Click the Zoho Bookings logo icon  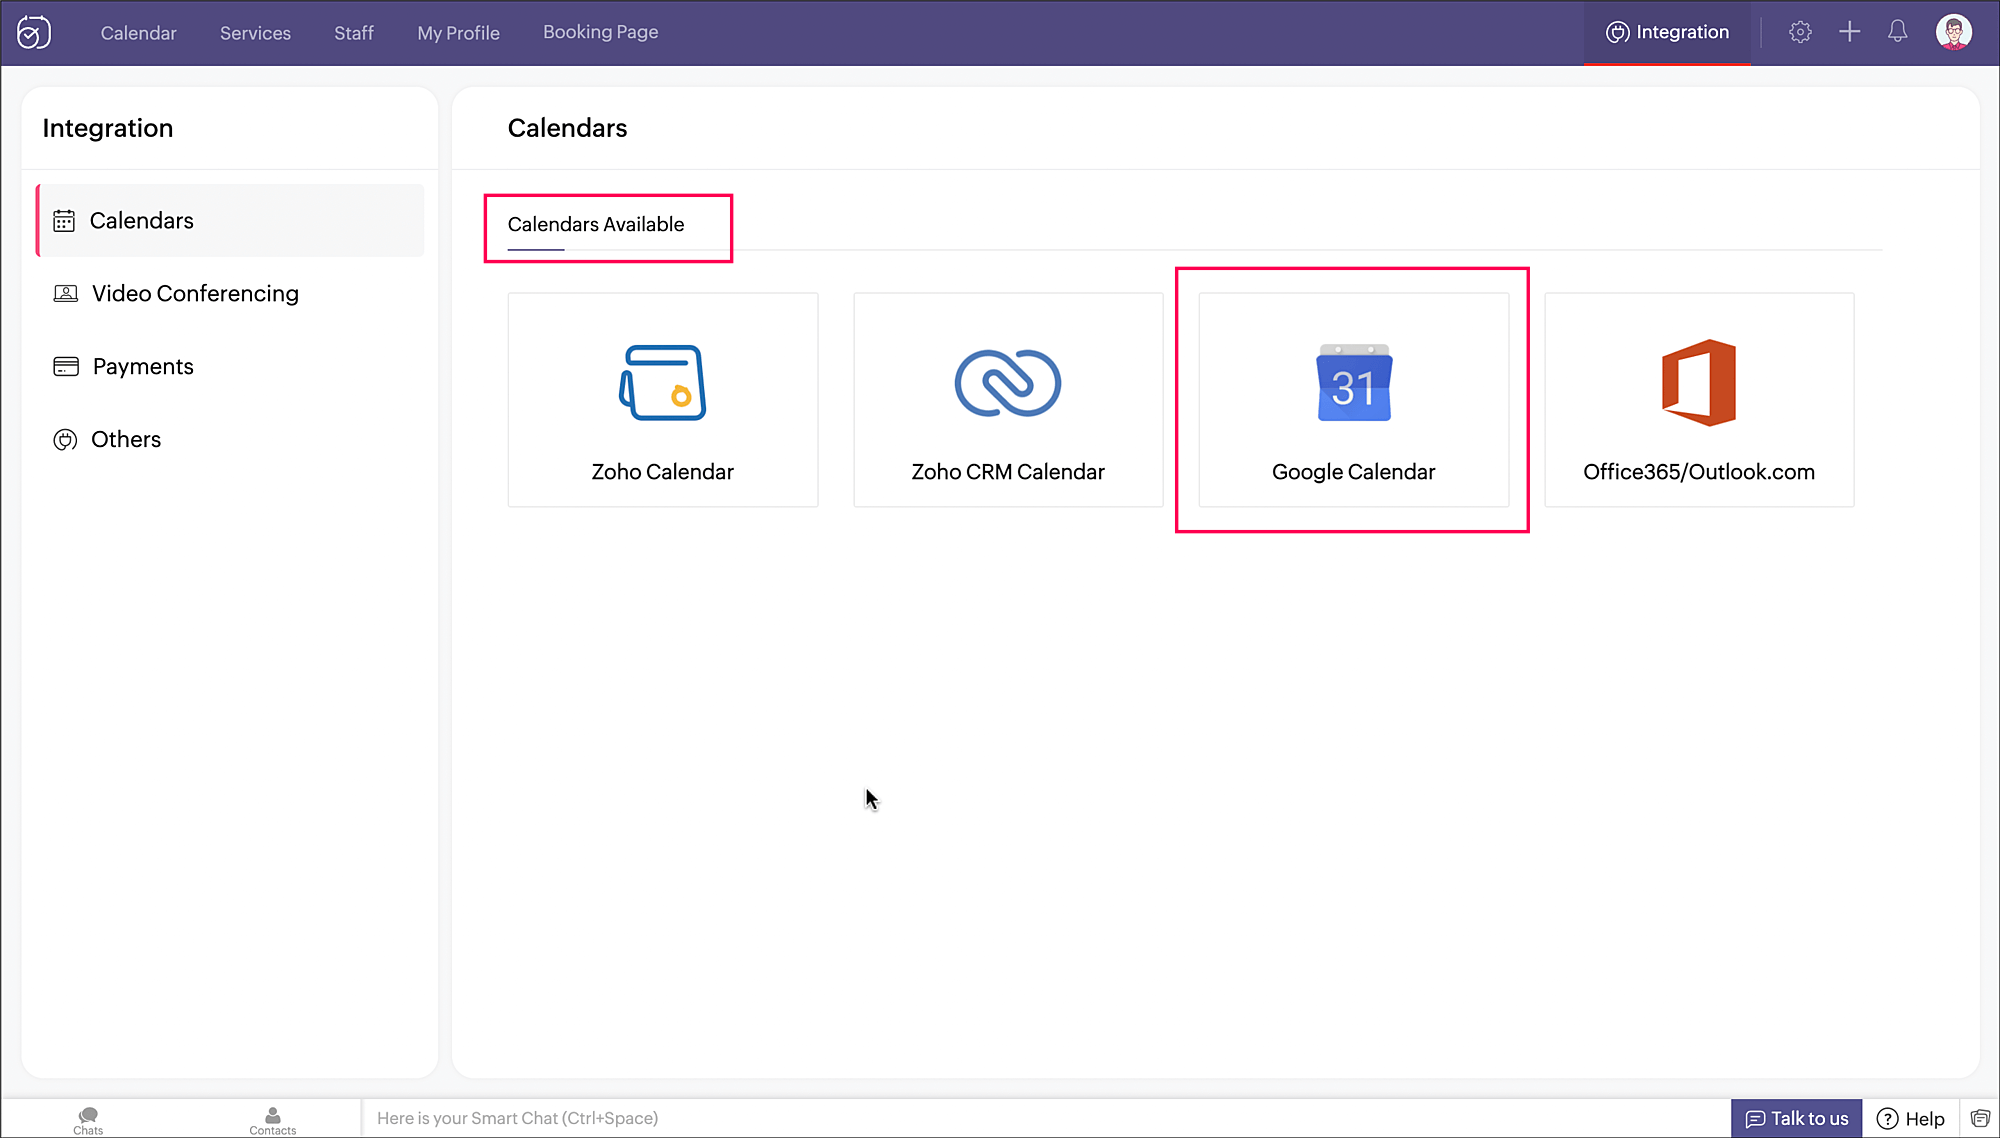click(34, 32)
